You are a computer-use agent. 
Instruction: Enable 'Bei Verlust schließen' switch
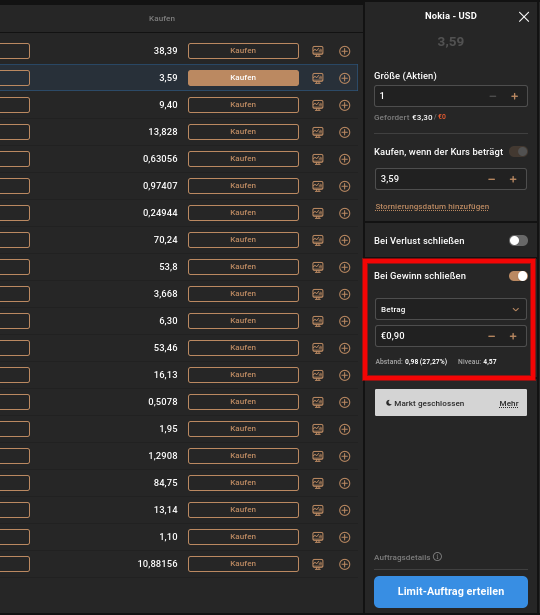tap(518, 240)
